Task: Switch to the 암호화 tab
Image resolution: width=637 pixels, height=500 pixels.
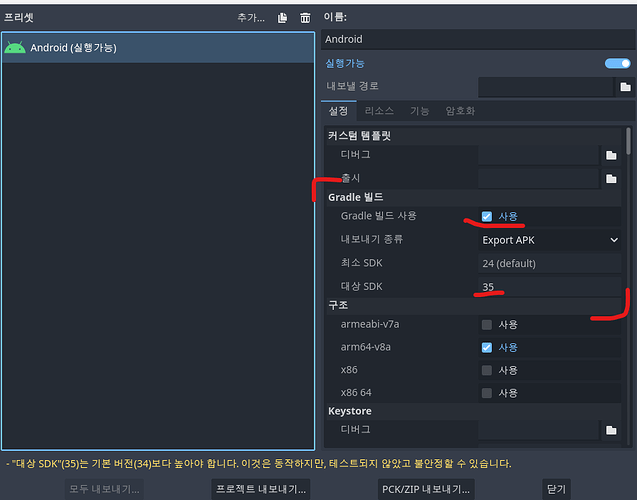Action: tap(460, 111)
